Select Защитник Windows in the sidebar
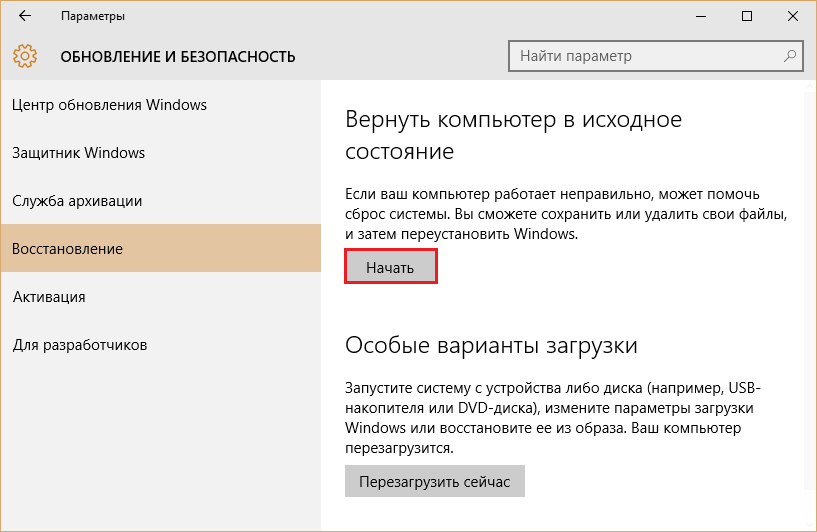 click(79, 153)
